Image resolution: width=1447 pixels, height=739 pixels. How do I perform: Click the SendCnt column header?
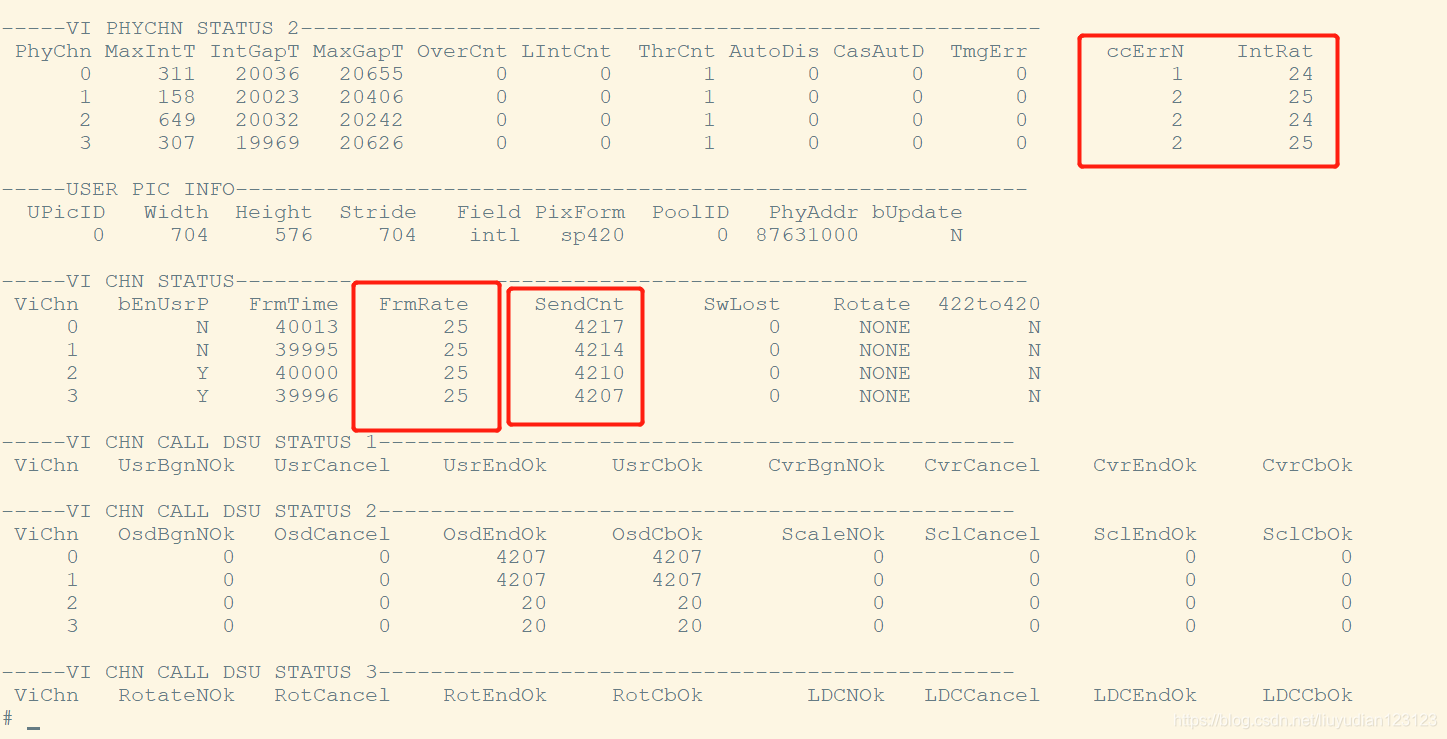[579, 304]
